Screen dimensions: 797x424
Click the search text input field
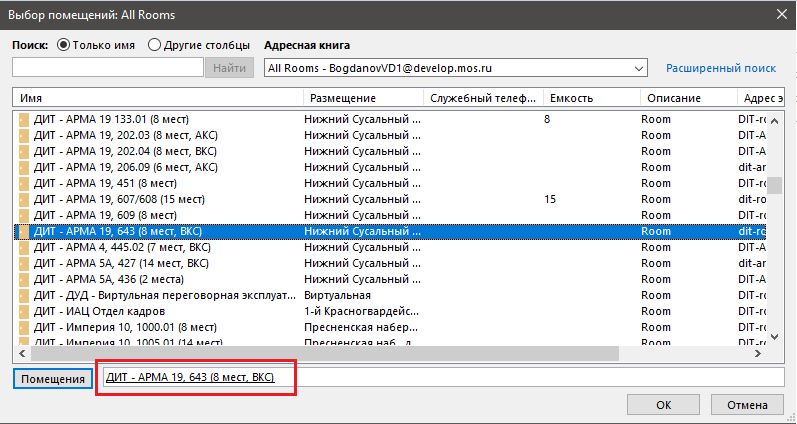pyautogui.click(x=108, y=68)
